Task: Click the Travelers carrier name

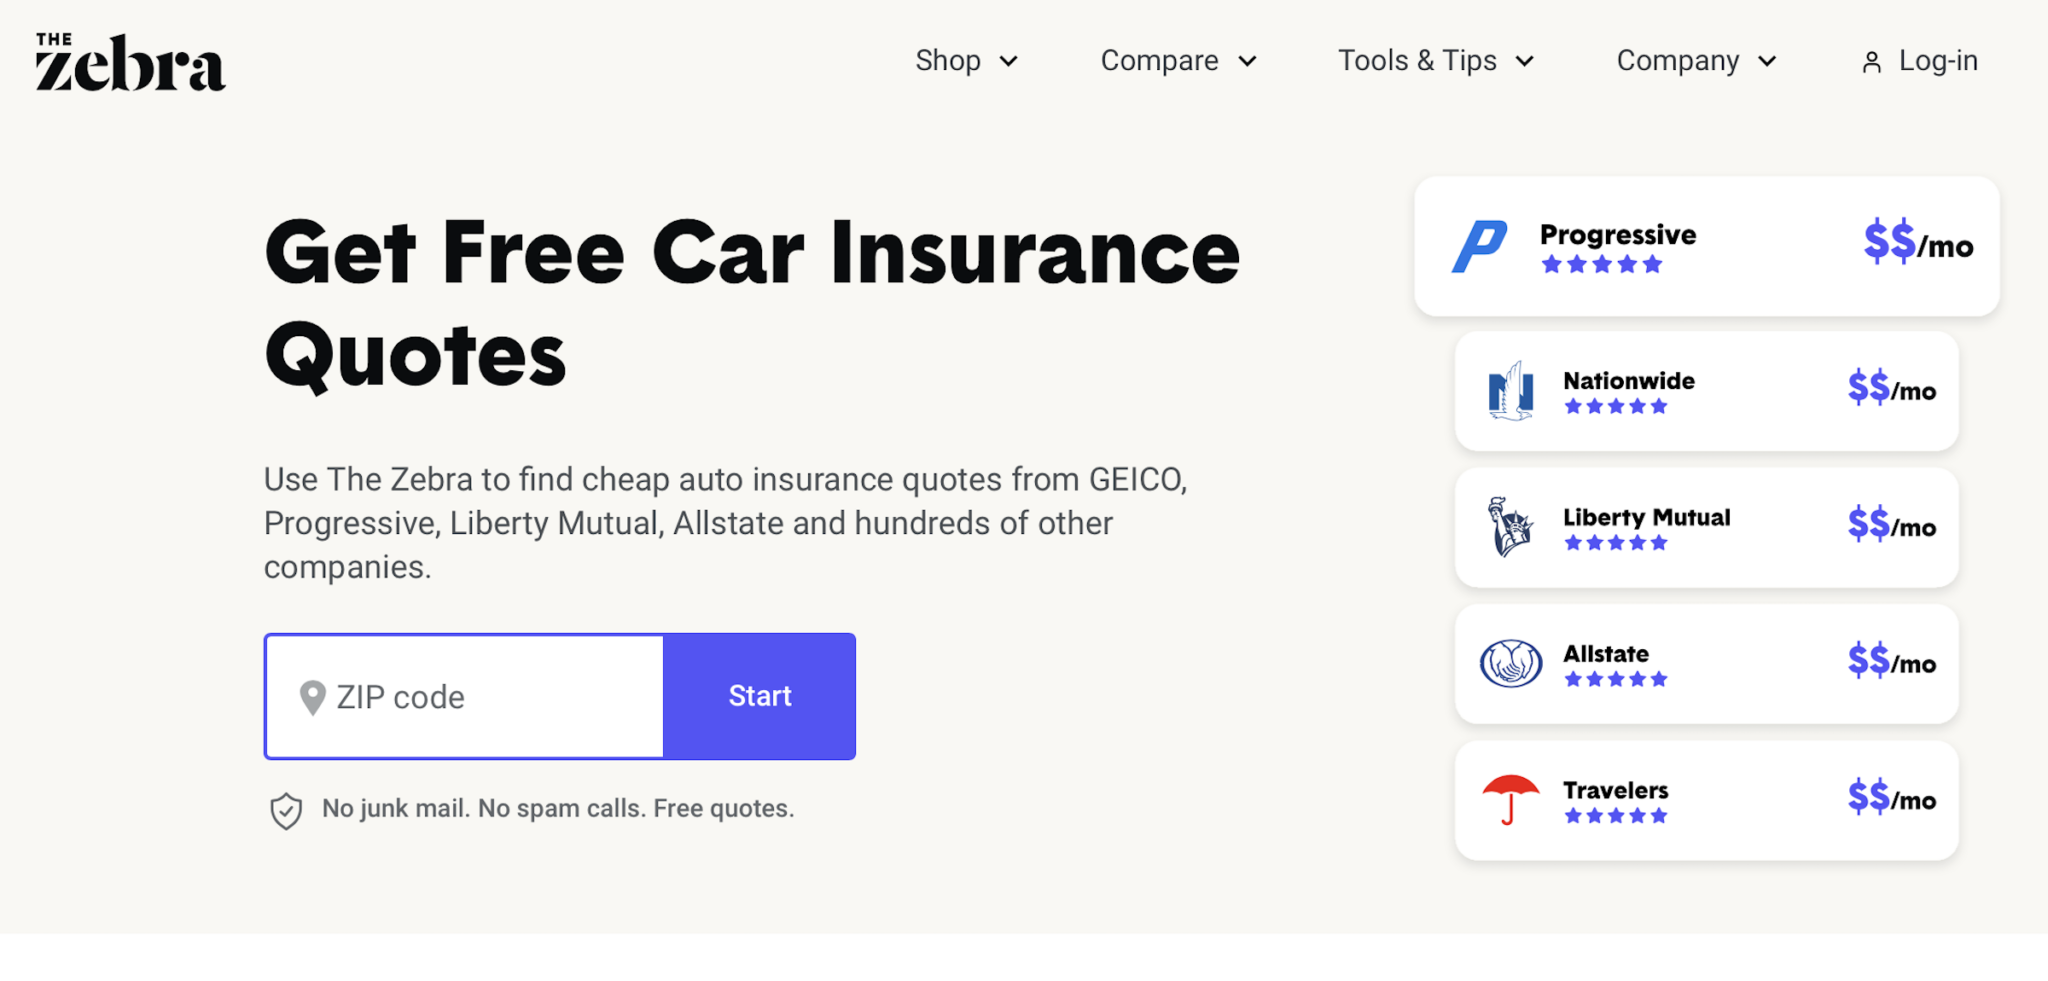Action: (x=1615, y=790)
